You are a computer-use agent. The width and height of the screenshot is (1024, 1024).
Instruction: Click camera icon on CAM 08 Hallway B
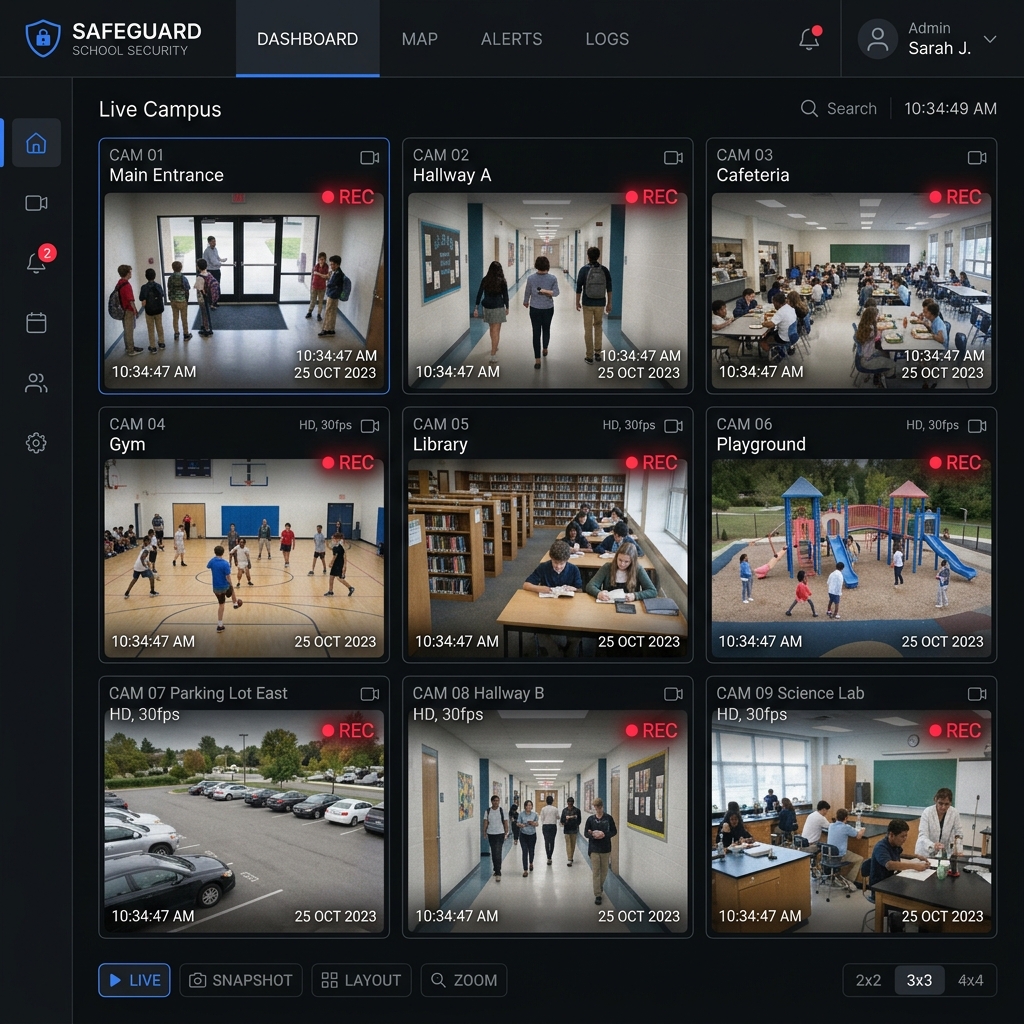pyautogui.click(x=673, y=694)
